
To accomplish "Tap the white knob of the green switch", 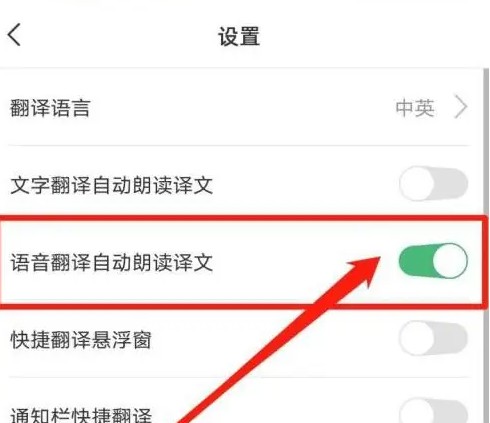I will click(450, 261).
